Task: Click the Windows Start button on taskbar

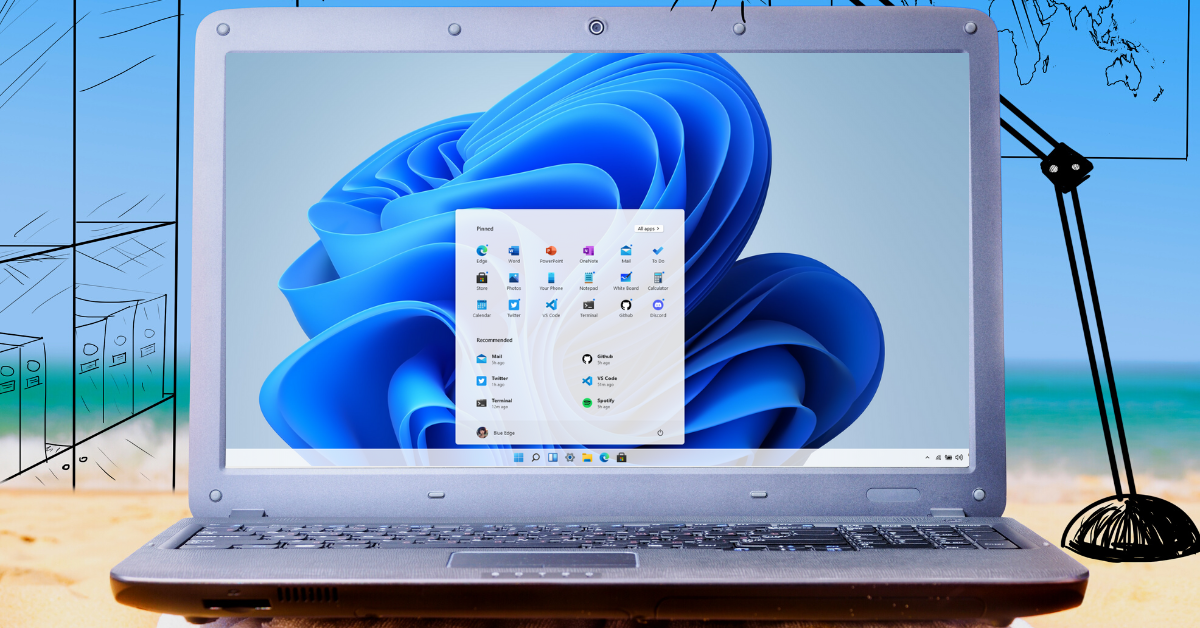Action: pyautogui.click(x=518, y=457)
